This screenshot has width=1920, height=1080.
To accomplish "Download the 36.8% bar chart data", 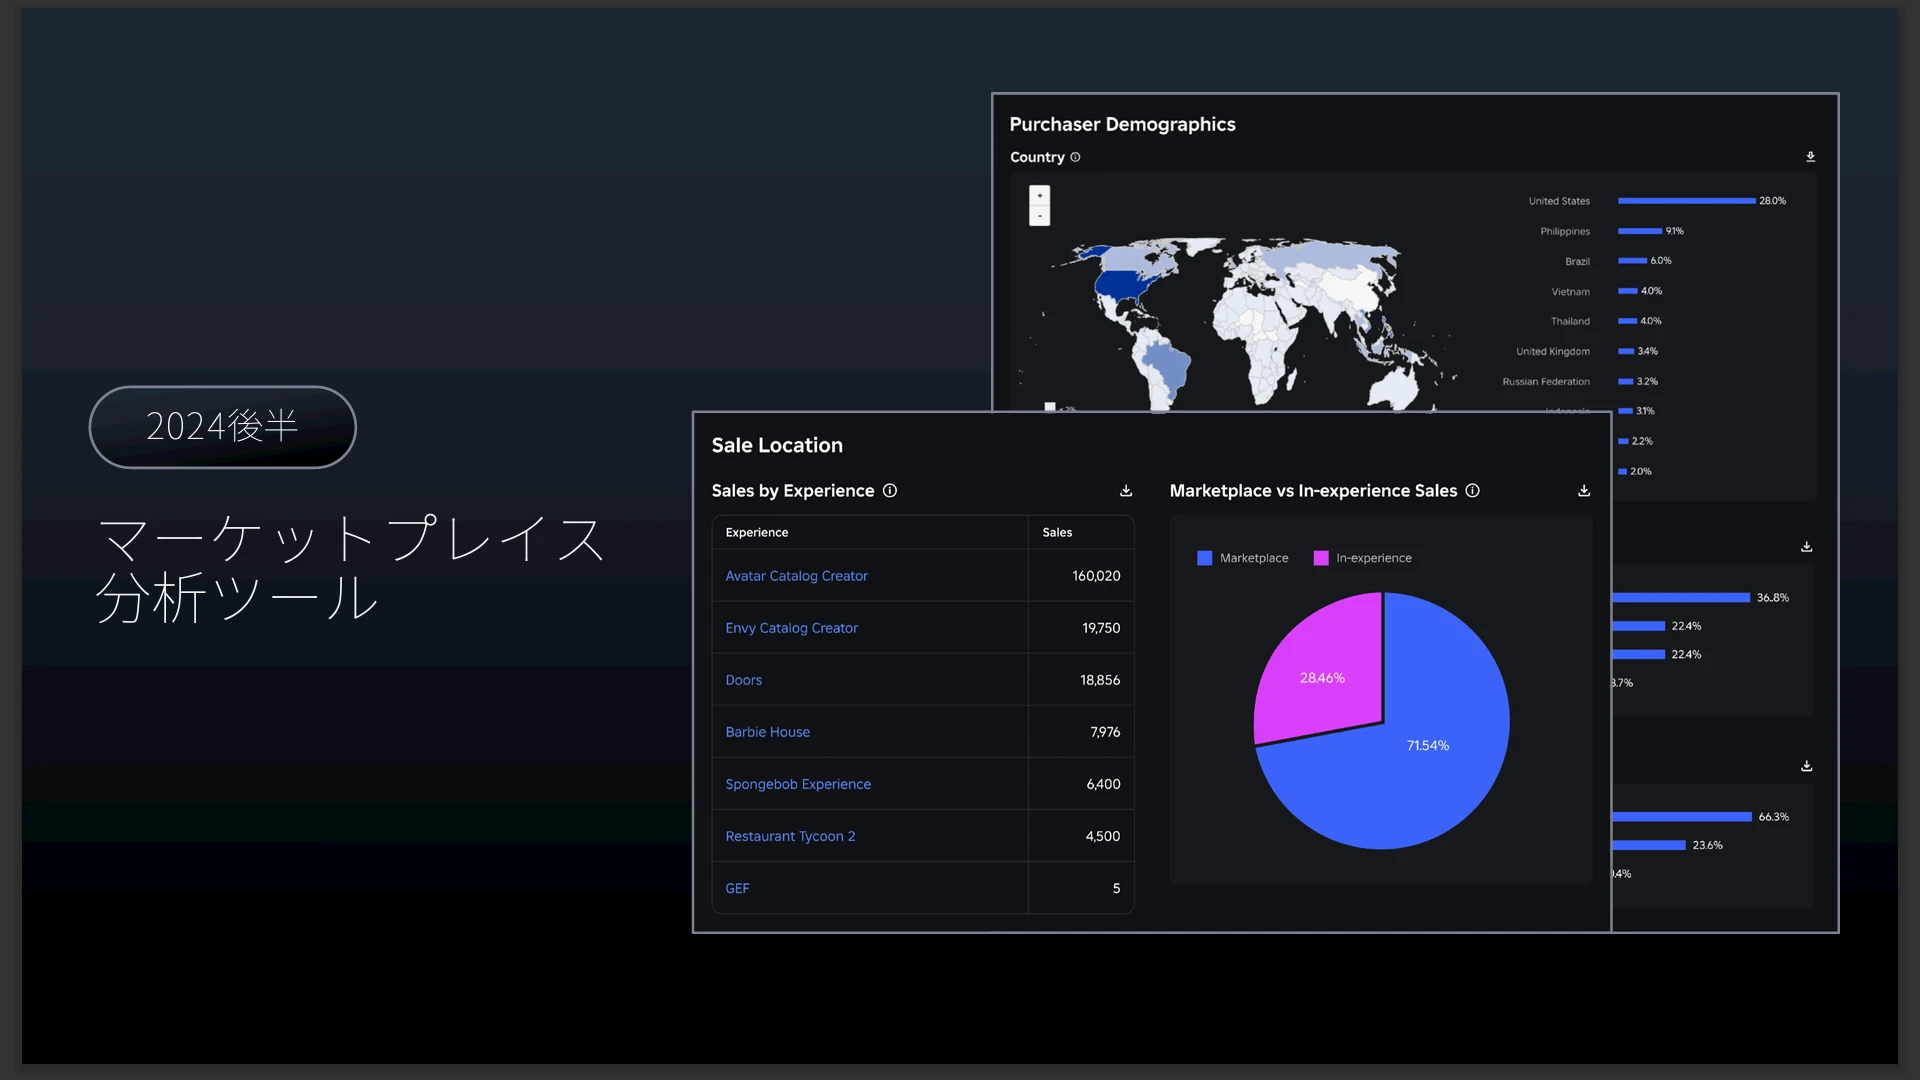I will click(1806, 547).
